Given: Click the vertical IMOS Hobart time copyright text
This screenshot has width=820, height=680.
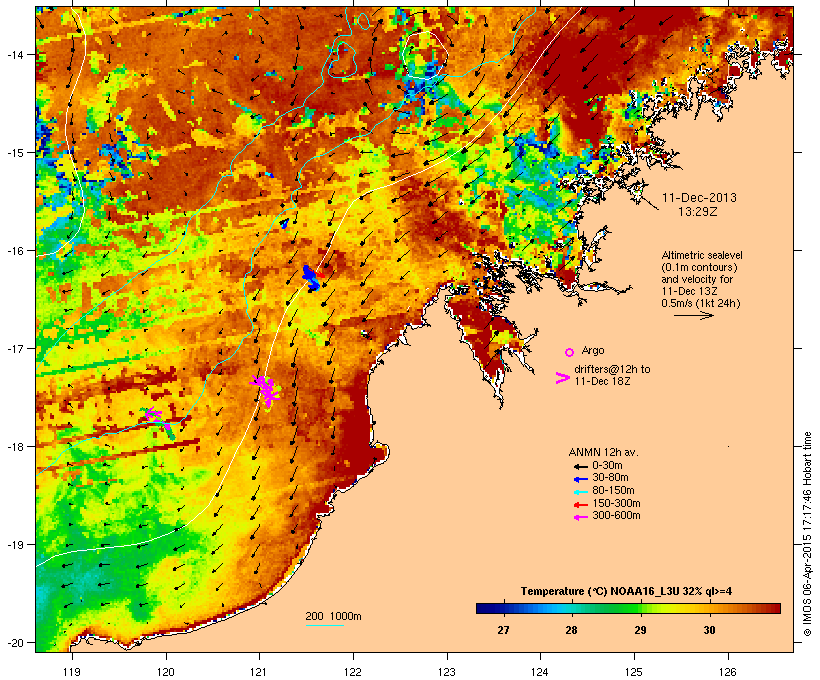Looking at the screenshot, I should tap(807, 534).
